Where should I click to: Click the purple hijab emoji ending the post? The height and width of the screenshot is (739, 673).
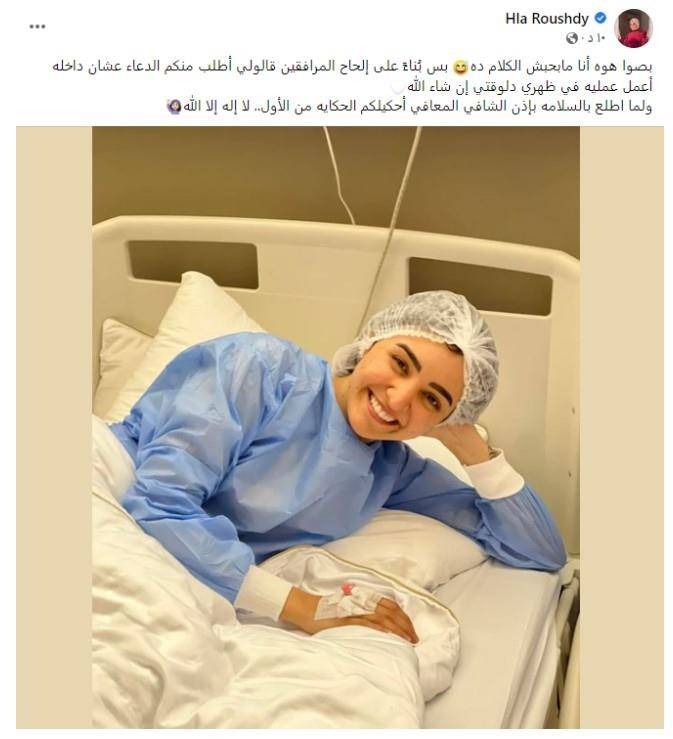pos(174,107)
